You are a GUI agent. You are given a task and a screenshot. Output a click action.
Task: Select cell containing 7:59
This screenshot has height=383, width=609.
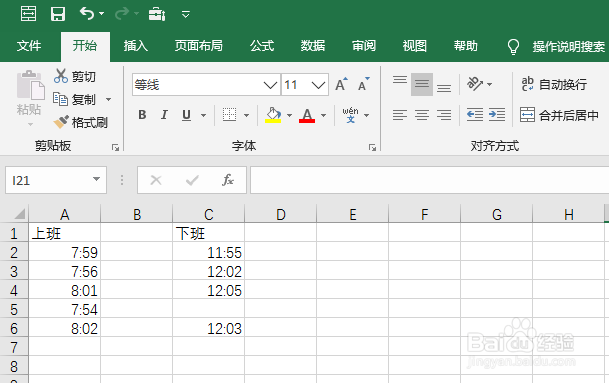click(64, 252)
